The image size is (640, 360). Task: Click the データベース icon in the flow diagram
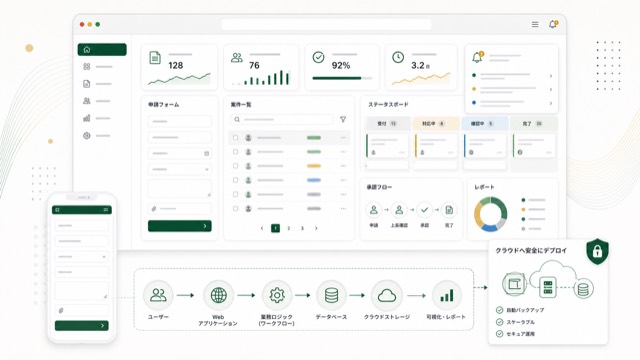click(331, 295)
